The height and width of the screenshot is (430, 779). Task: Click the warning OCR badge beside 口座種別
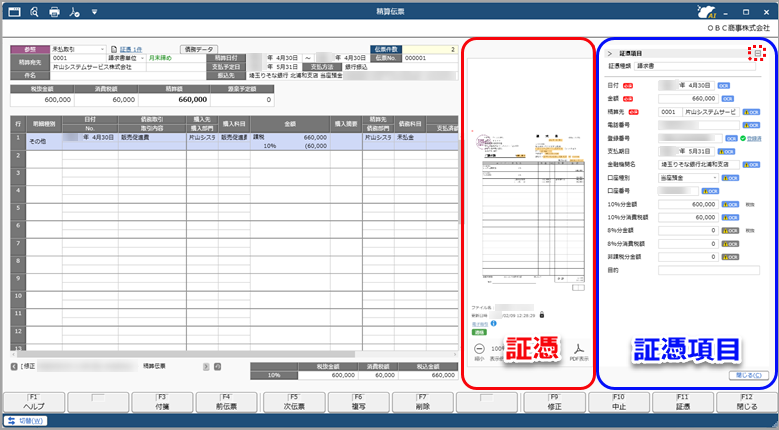(730, 178)
